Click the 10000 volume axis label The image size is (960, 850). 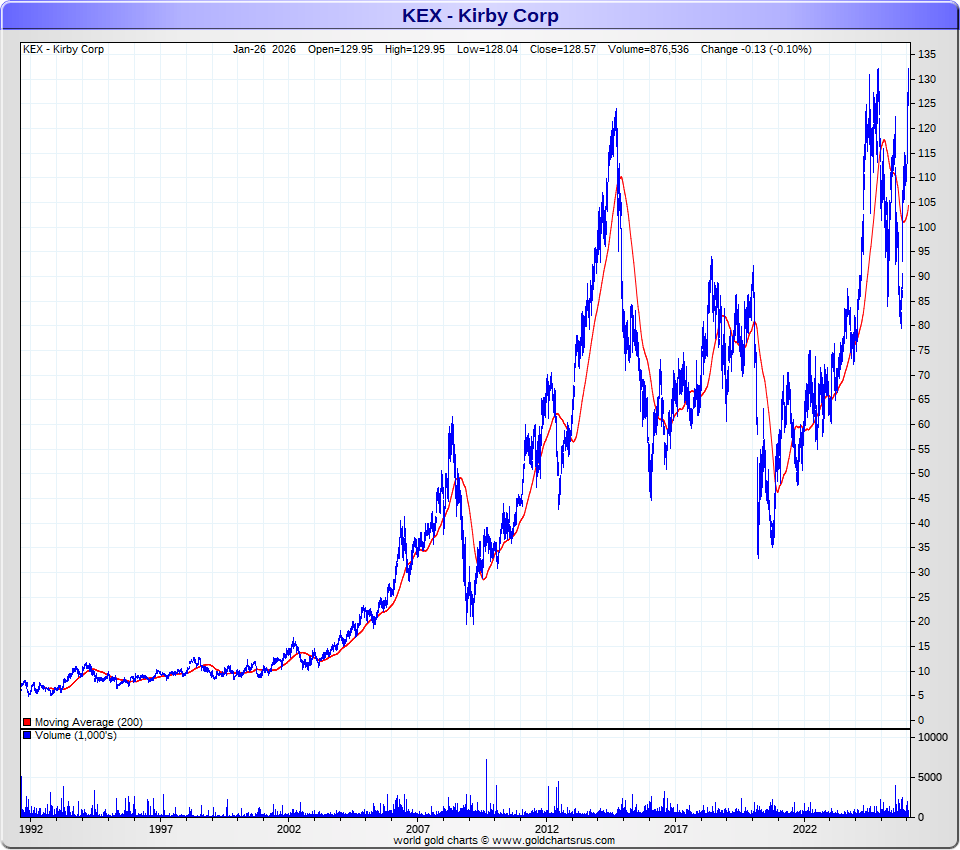coord(932,737)
